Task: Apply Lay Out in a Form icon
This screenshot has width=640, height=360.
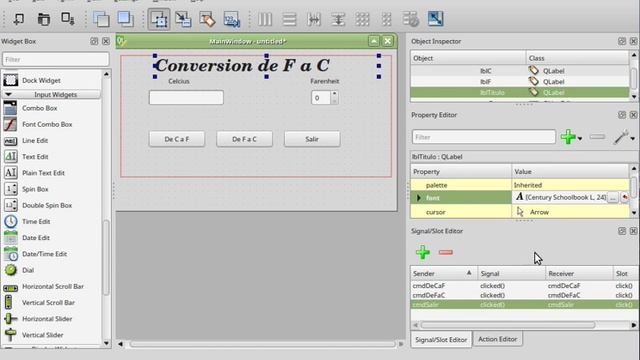Action: [386, 19]
